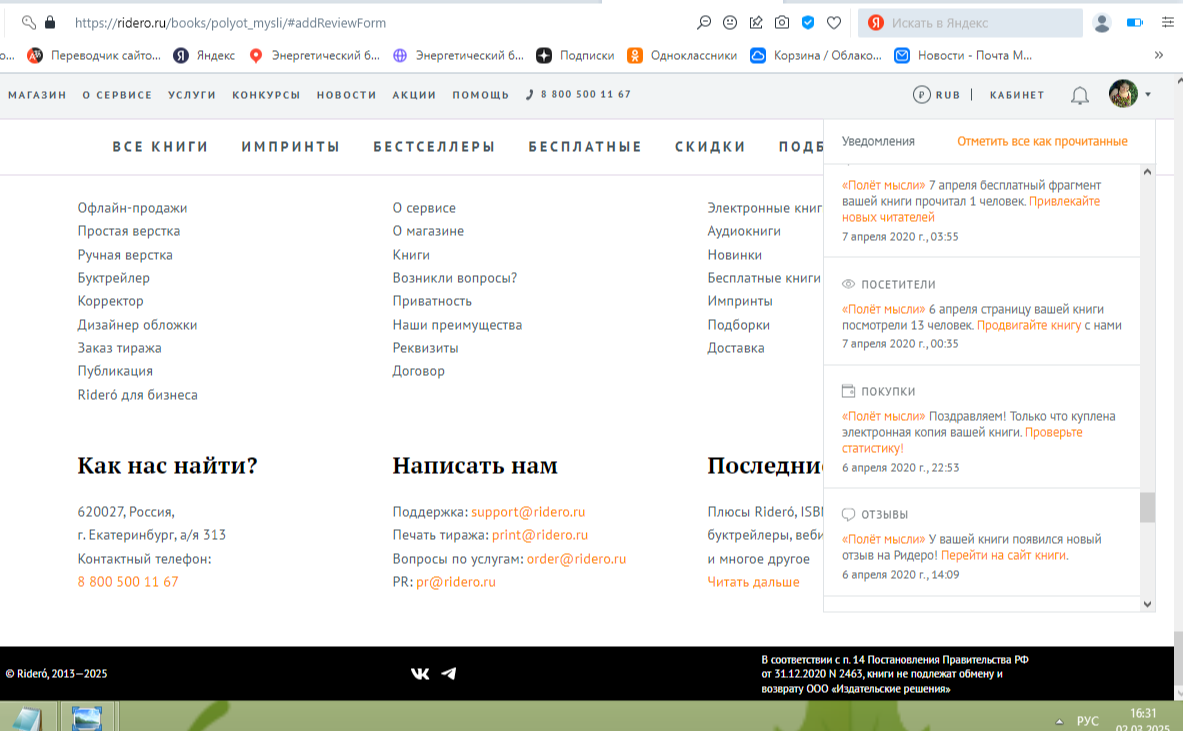Switch keyboard language via РУС indicator
Image resolution: width=1183 pixels, height=731 pixels.
tap(1087, 721)
